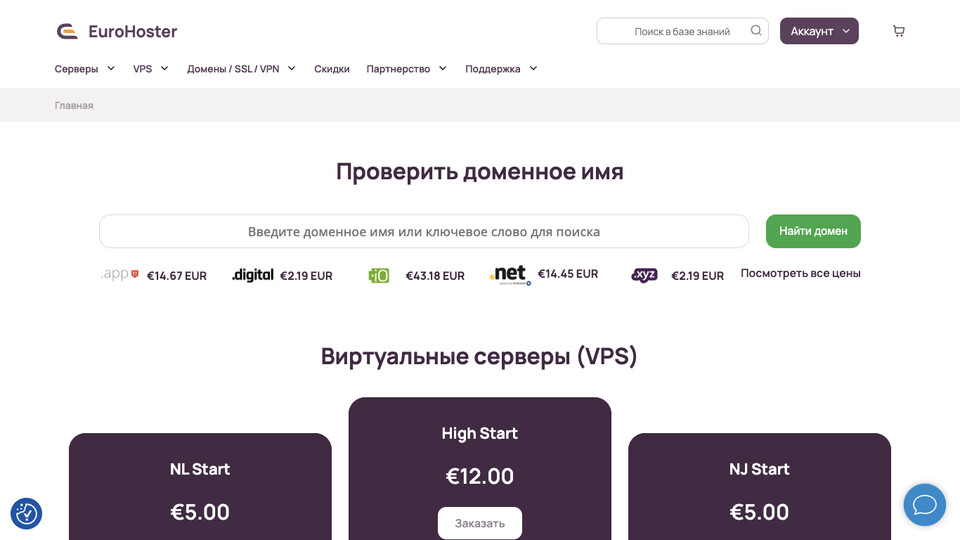This screenshot has height=540, width=960.
Task: Open the Посмотреть все цены link
Action: pyautogui.click(x=801, y=273)
